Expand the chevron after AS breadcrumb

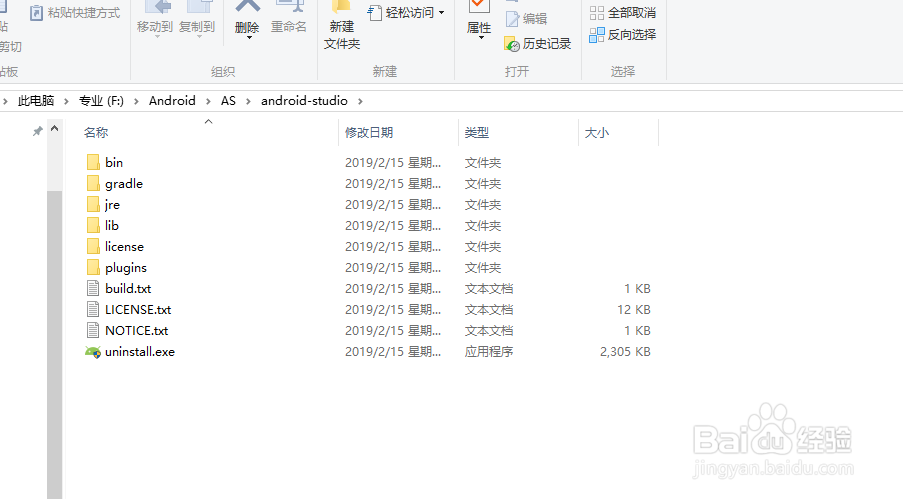248,101
